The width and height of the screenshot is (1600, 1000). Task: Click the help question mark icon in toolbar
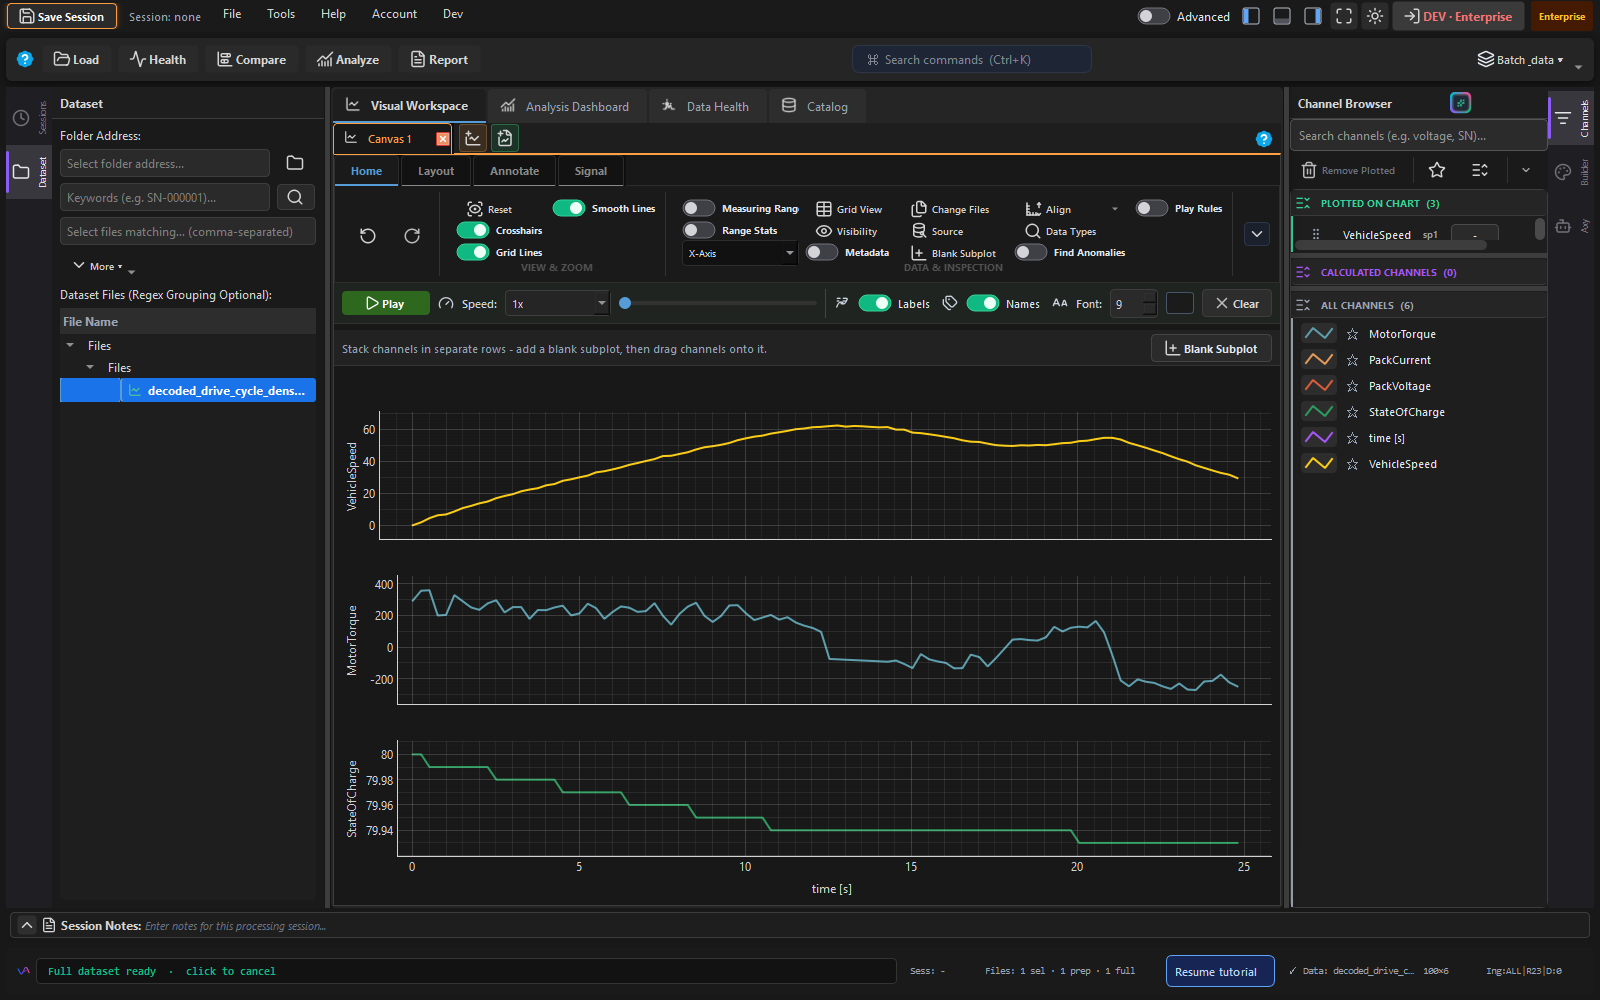25,59
